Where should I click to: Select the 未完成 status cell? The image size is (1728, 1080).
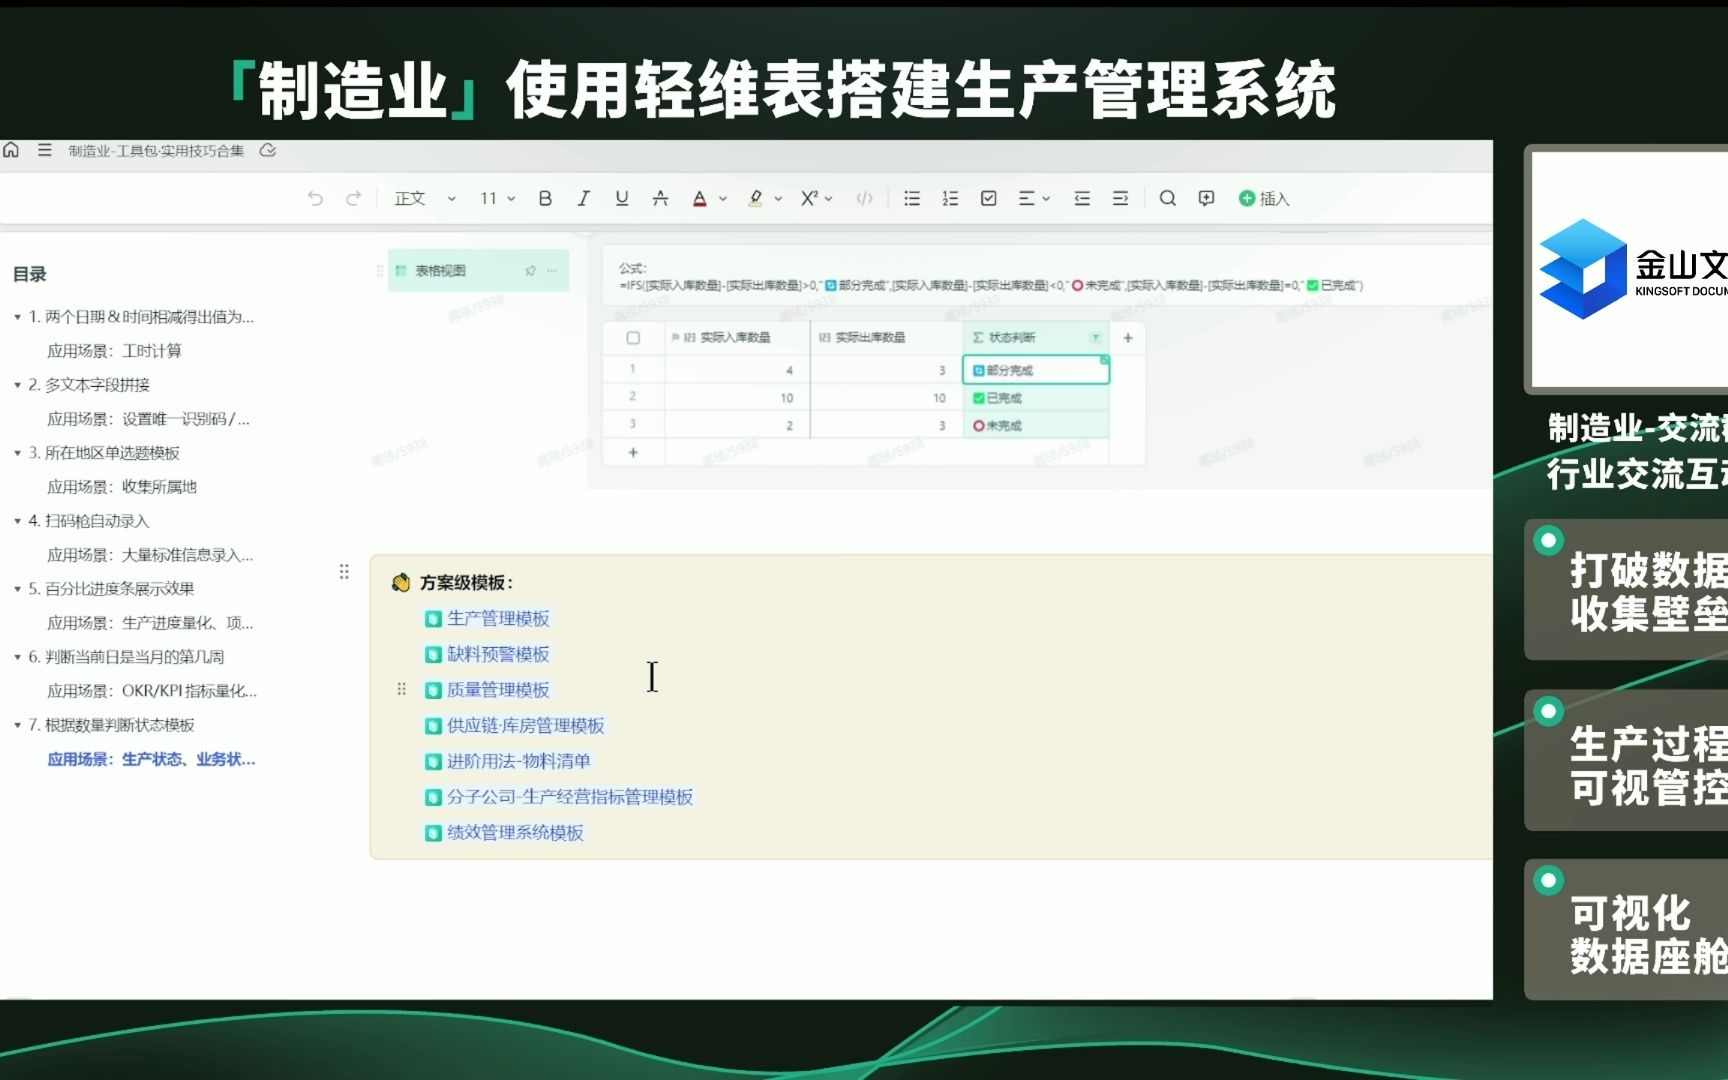point(1036,426)
